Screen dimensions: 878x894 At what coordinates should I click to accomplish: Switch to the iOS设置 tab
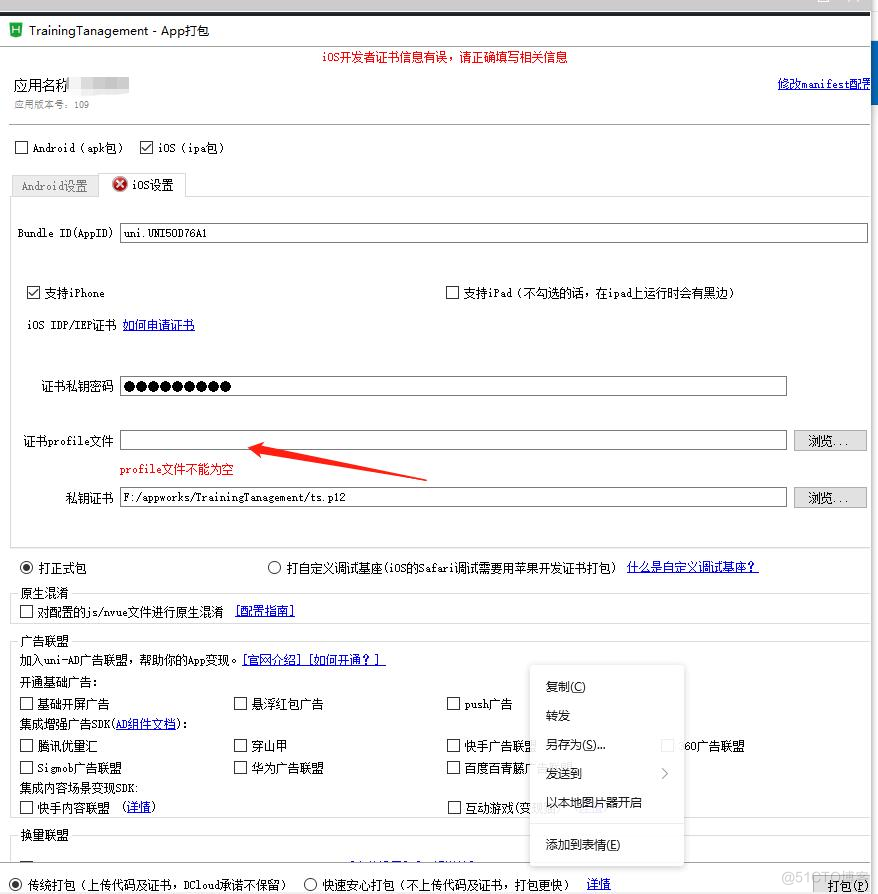[x=143, y=185]
